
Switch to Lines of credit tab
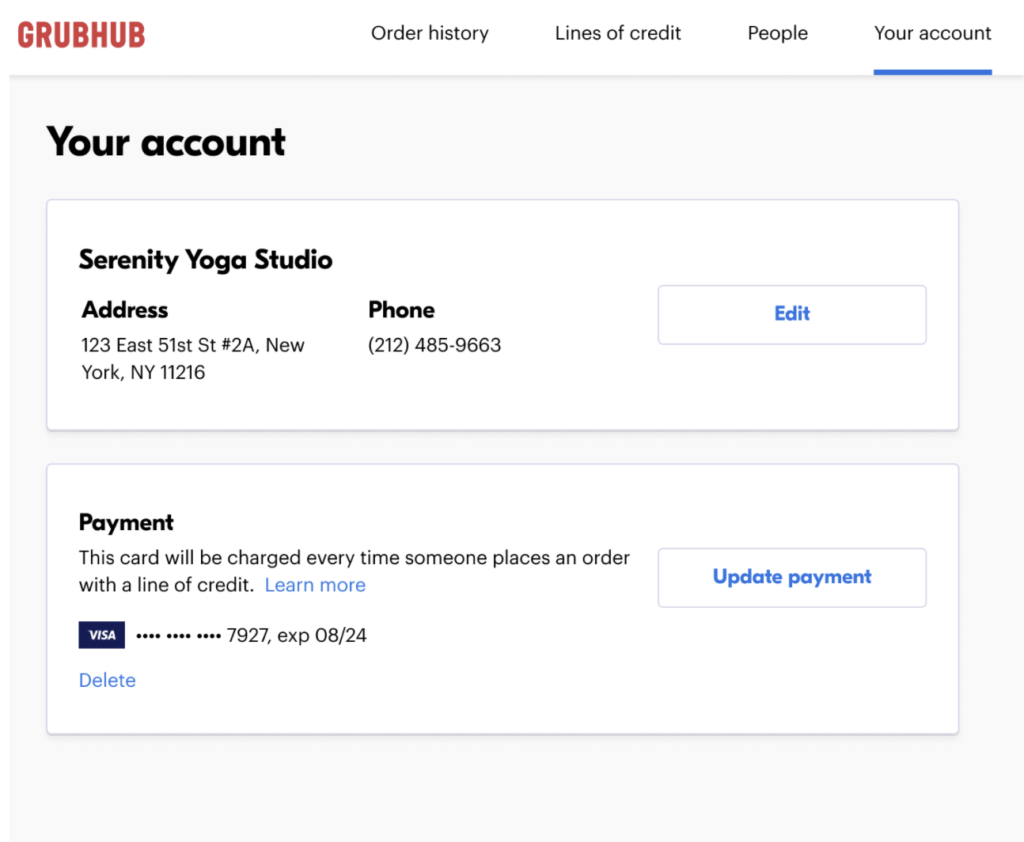617,33
